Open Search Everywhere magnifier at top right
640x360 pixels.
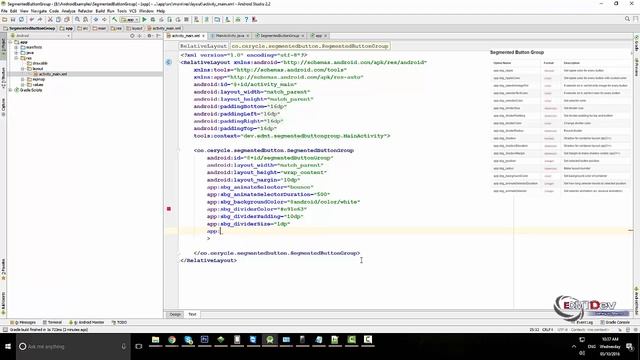point(627,19)
